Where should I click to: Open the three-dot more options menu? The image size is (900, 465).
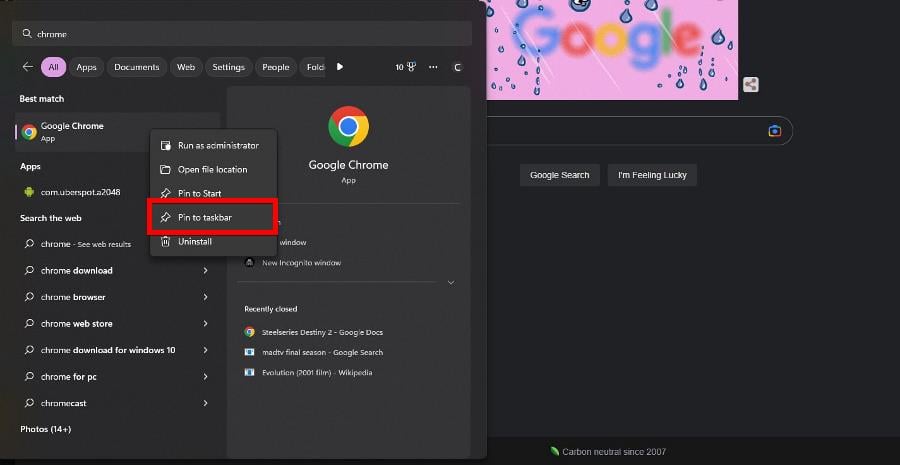click(433, 67)
